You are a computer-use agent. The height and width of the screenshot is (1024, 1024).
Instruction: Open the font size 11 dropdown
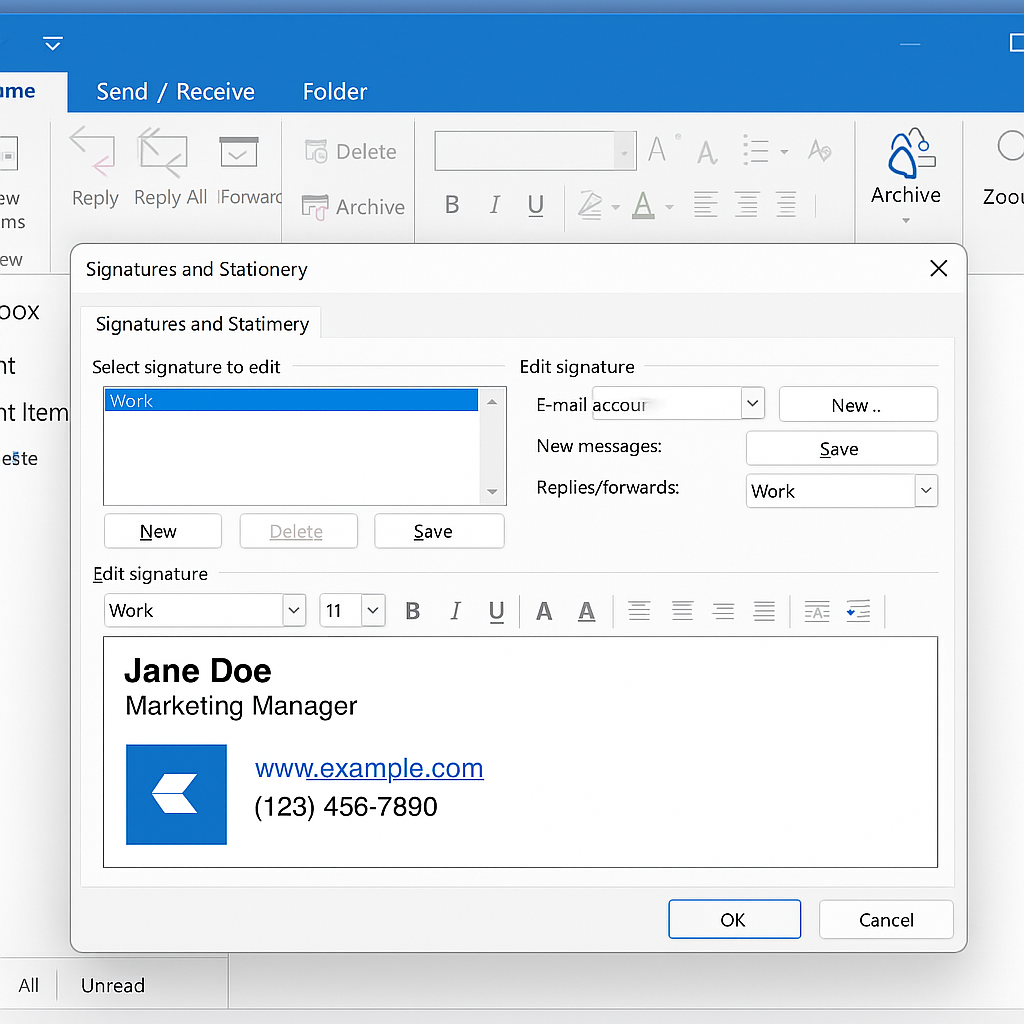click(373, 610)
